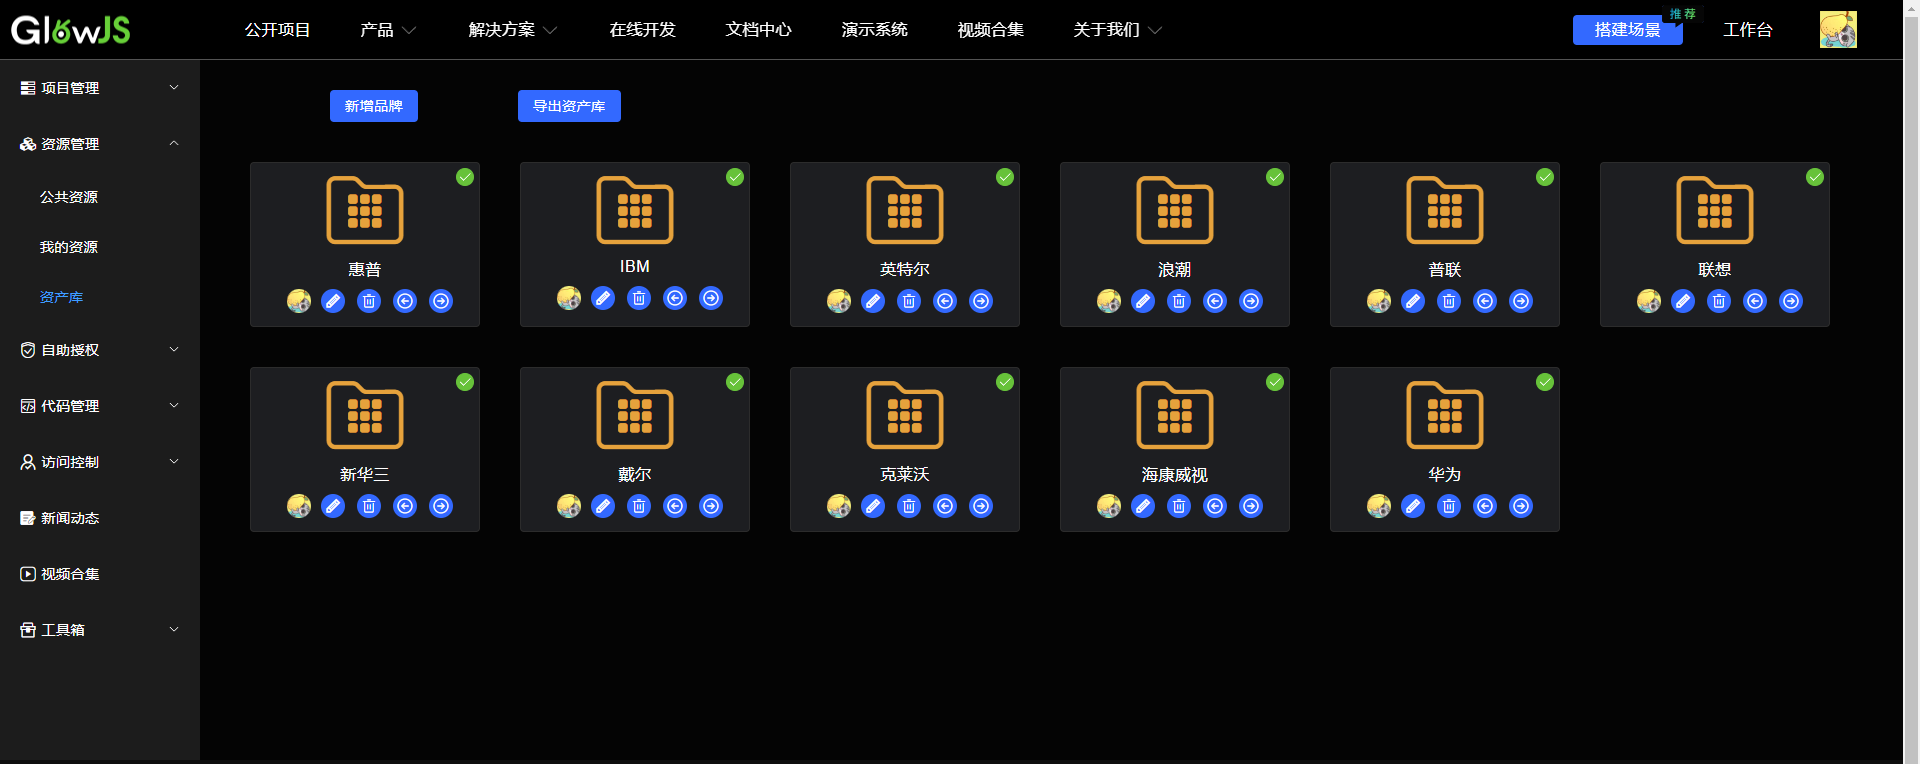
Task: Expand the 工具箱 sidebar section
Action: [x=100, y=630]
